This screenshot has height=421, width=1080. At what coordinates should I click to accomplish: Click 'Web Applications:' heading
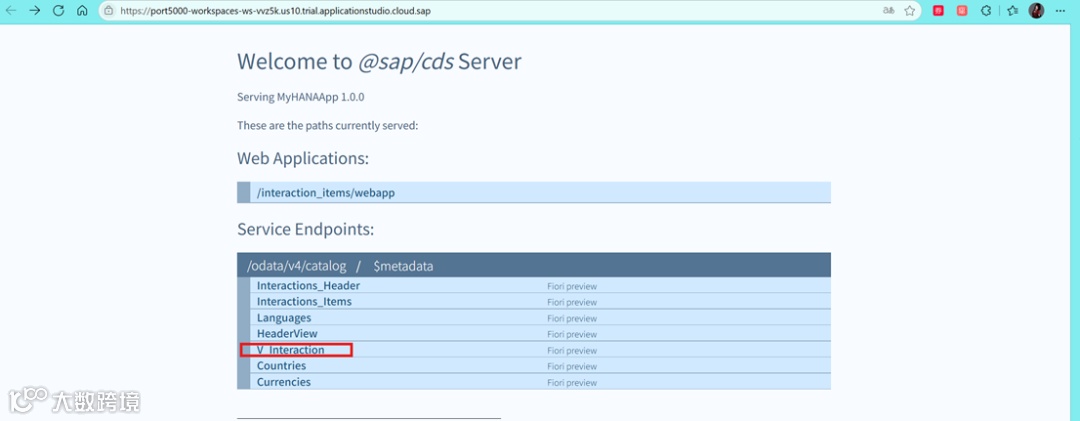tap(303, 158)
